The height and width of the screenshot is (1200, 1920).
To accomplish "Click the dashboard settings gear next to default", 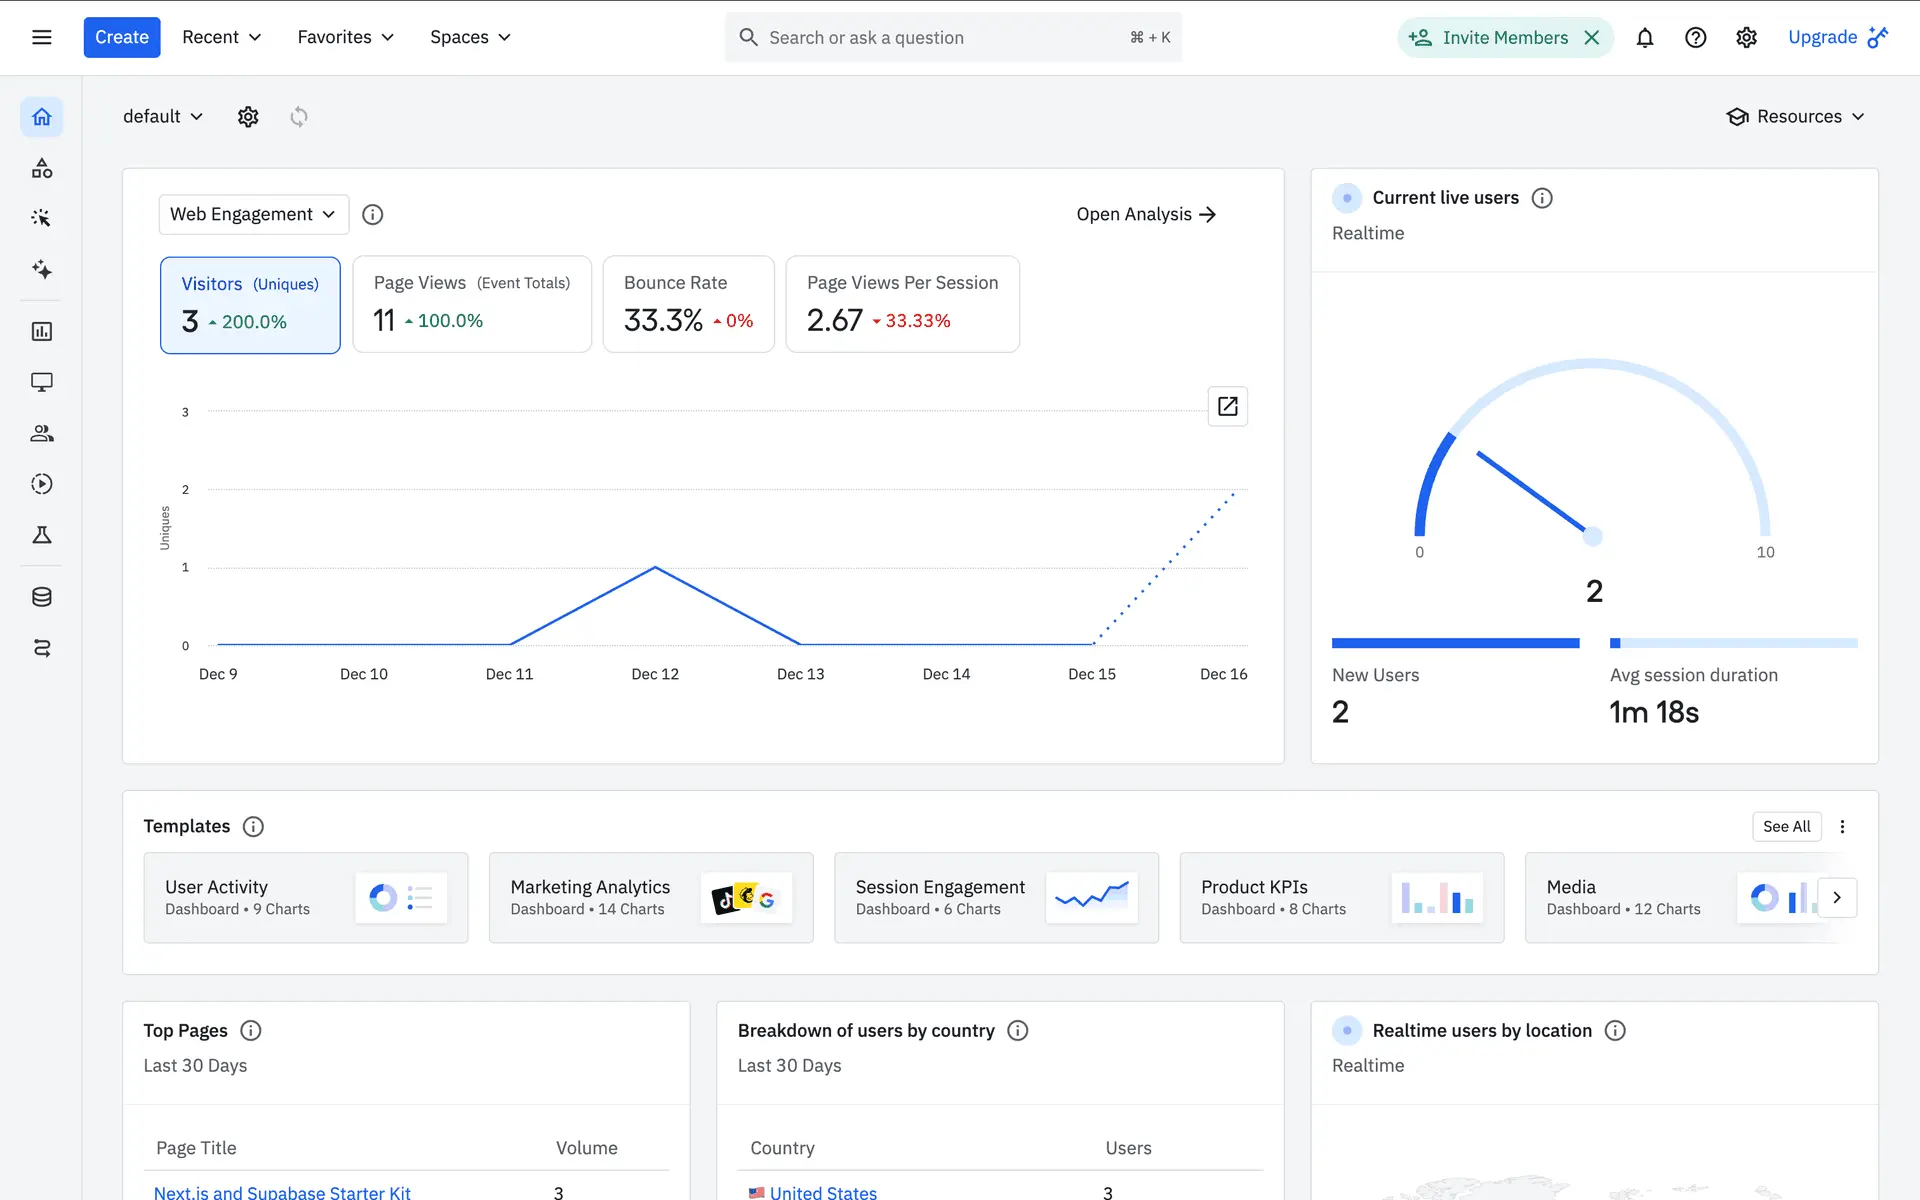I will click(248, 117).
